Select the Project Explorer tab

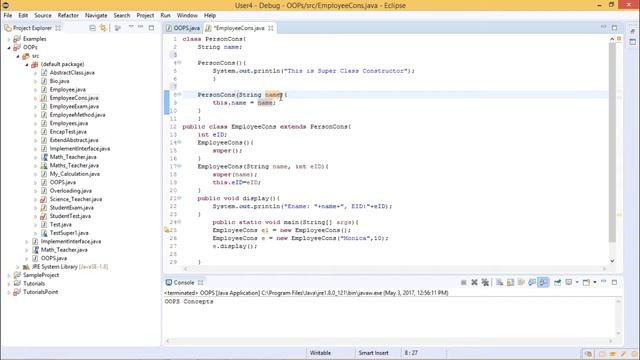click(x=32, y=28)
